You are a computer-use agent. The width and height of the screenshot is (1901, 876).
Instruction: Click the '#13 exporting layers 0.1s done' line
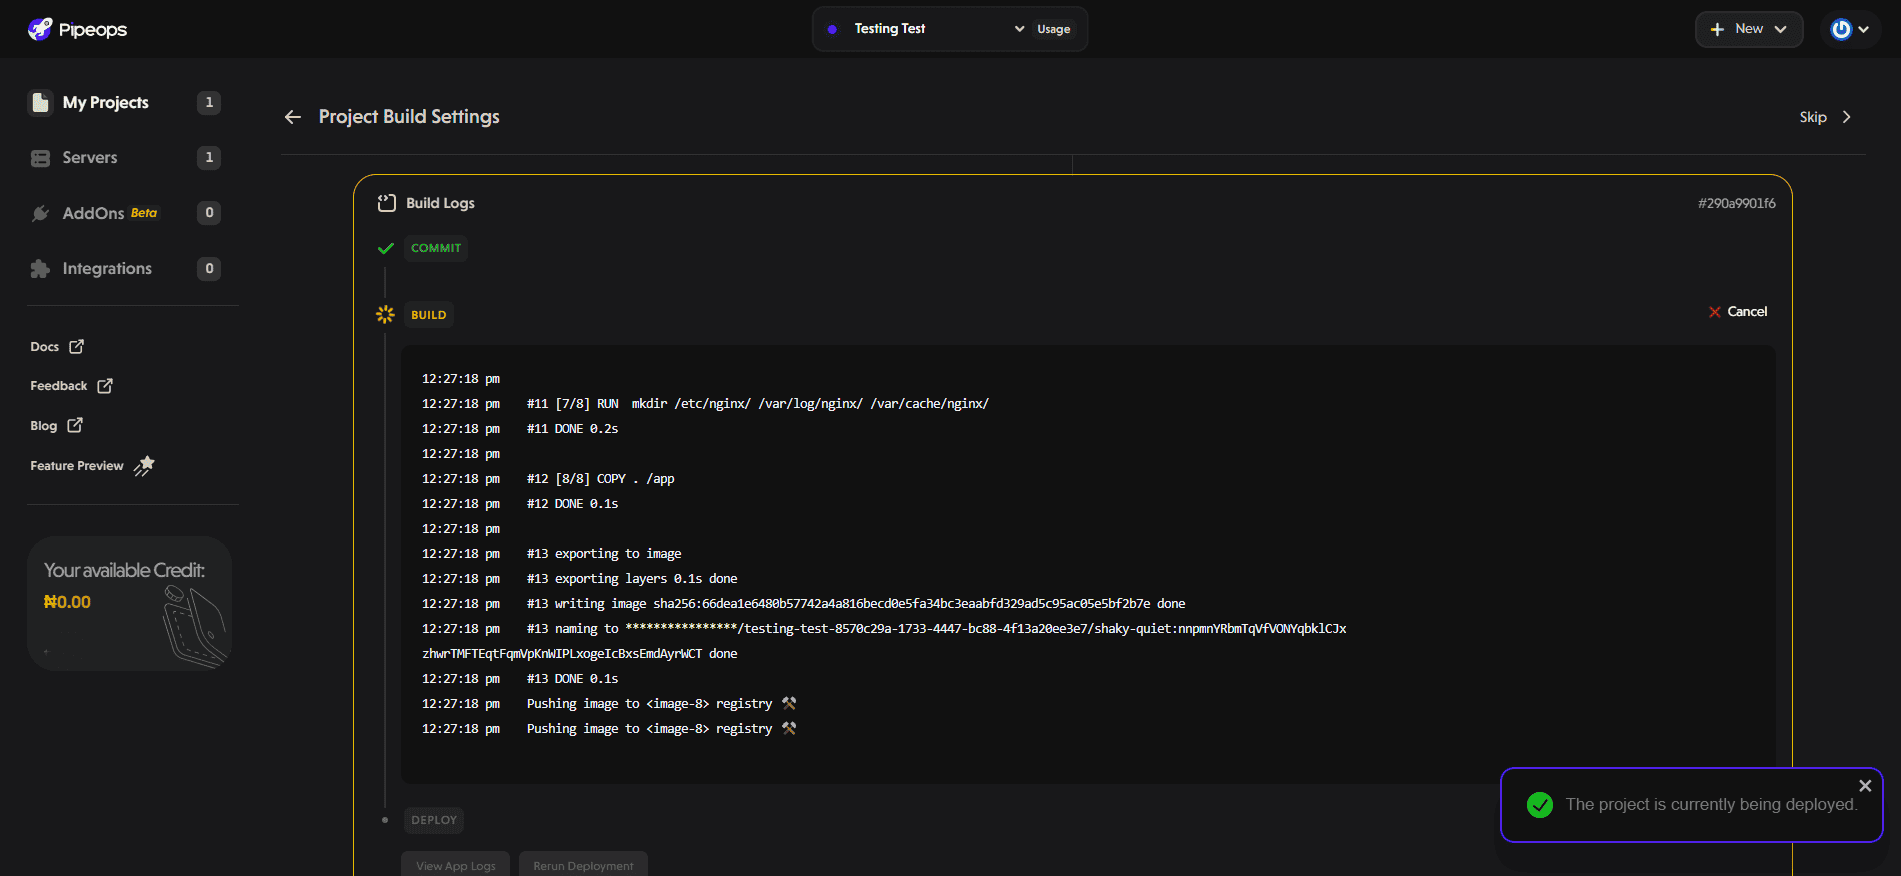pos(632,579)
